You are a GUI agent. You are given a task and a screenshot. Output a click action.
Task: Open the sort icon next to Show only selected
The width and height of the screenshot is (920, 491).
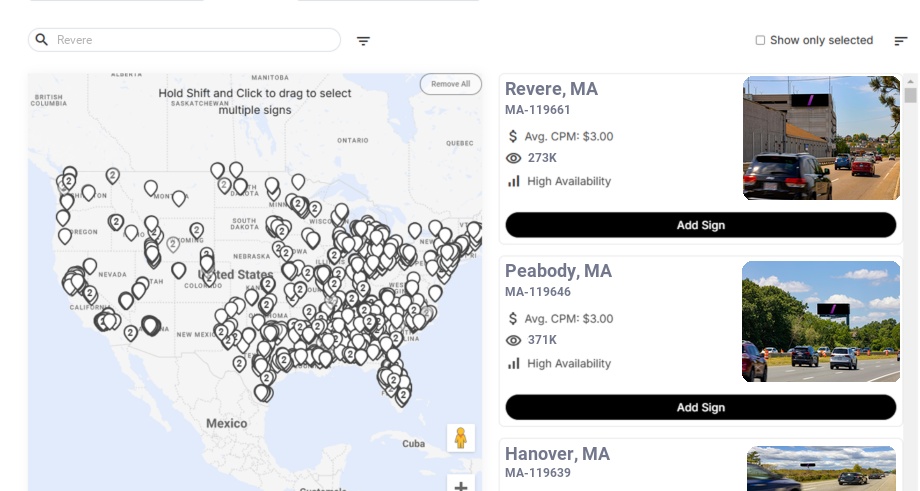(x=901, y=40)
